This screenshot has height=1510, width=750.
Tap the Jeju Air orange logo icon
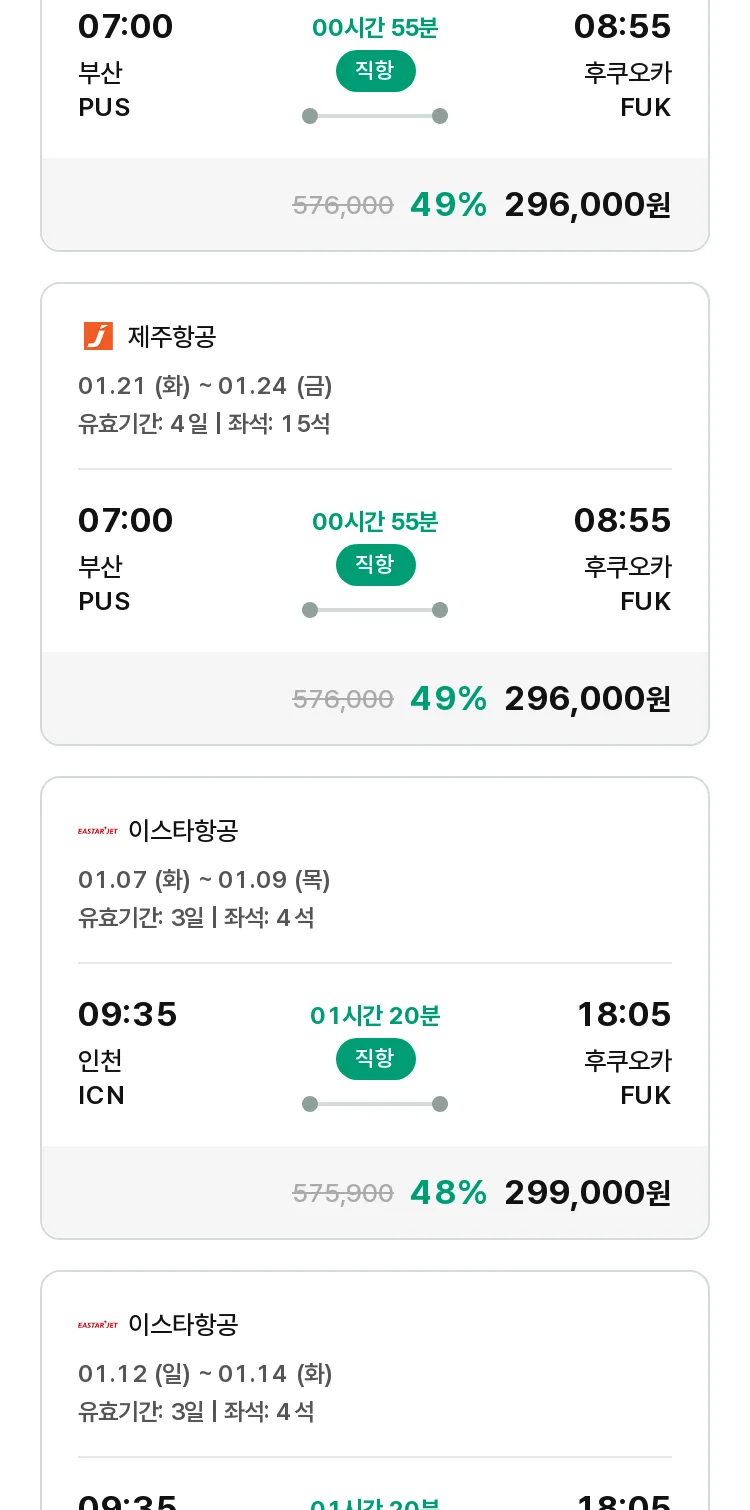point(98,336)
